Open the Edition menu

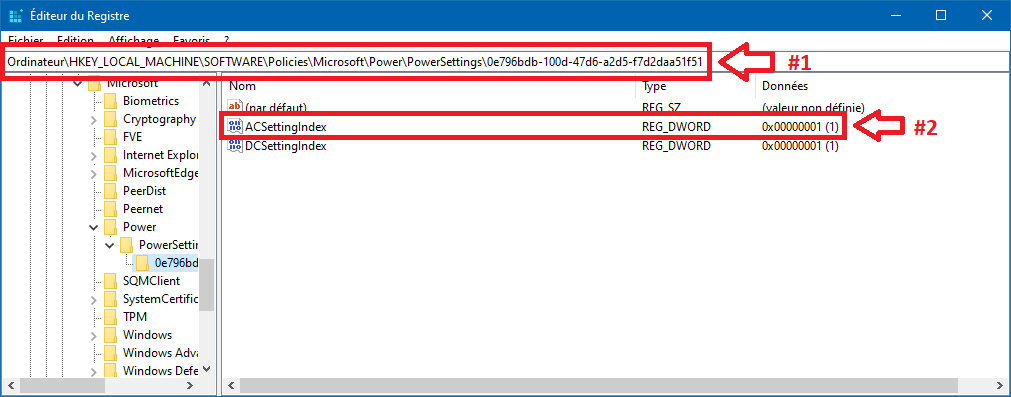(x=75, y=40)
